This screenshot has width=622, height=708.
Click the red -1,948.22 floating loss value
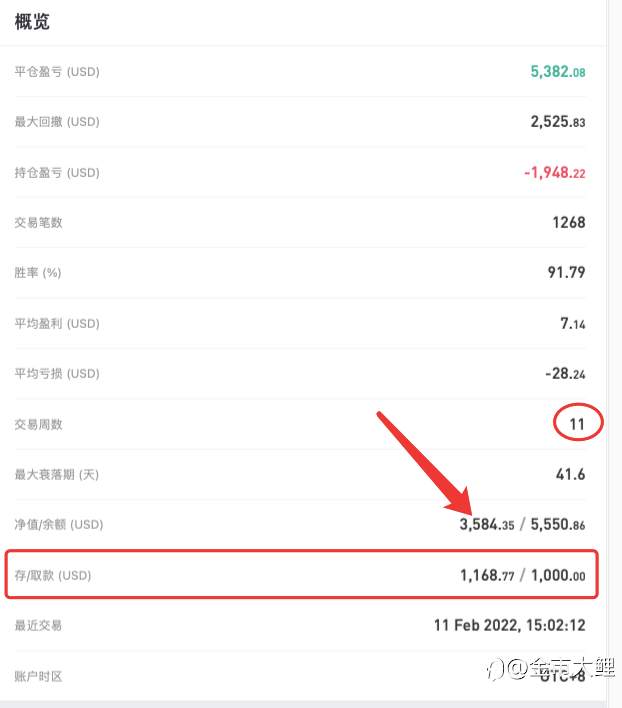pyautogui.click(x=554, y=172)
